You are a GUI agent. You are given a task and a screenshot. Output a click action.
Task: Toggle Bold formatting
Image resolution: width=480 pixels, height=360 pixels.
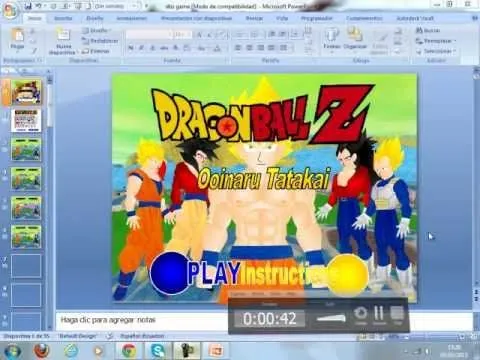point(131,48)
